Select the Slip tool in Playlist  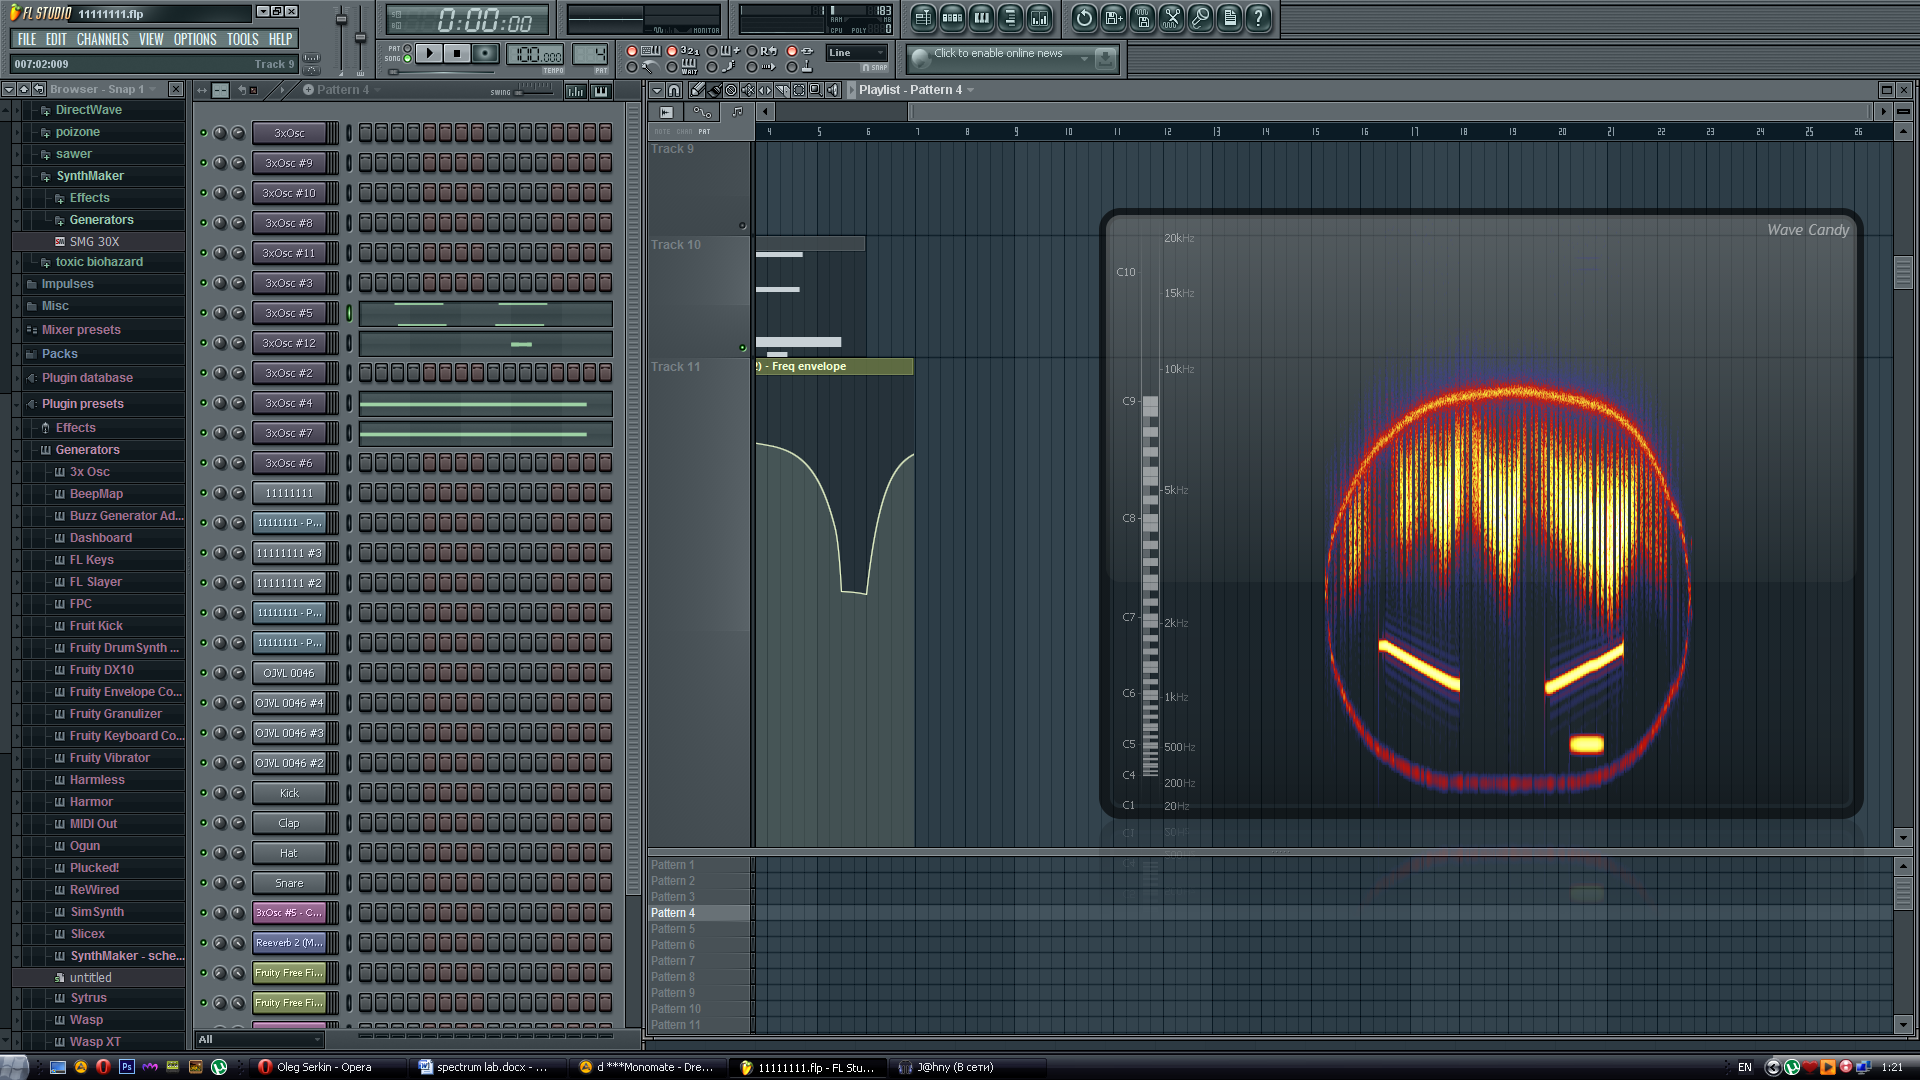click(765, 90)
